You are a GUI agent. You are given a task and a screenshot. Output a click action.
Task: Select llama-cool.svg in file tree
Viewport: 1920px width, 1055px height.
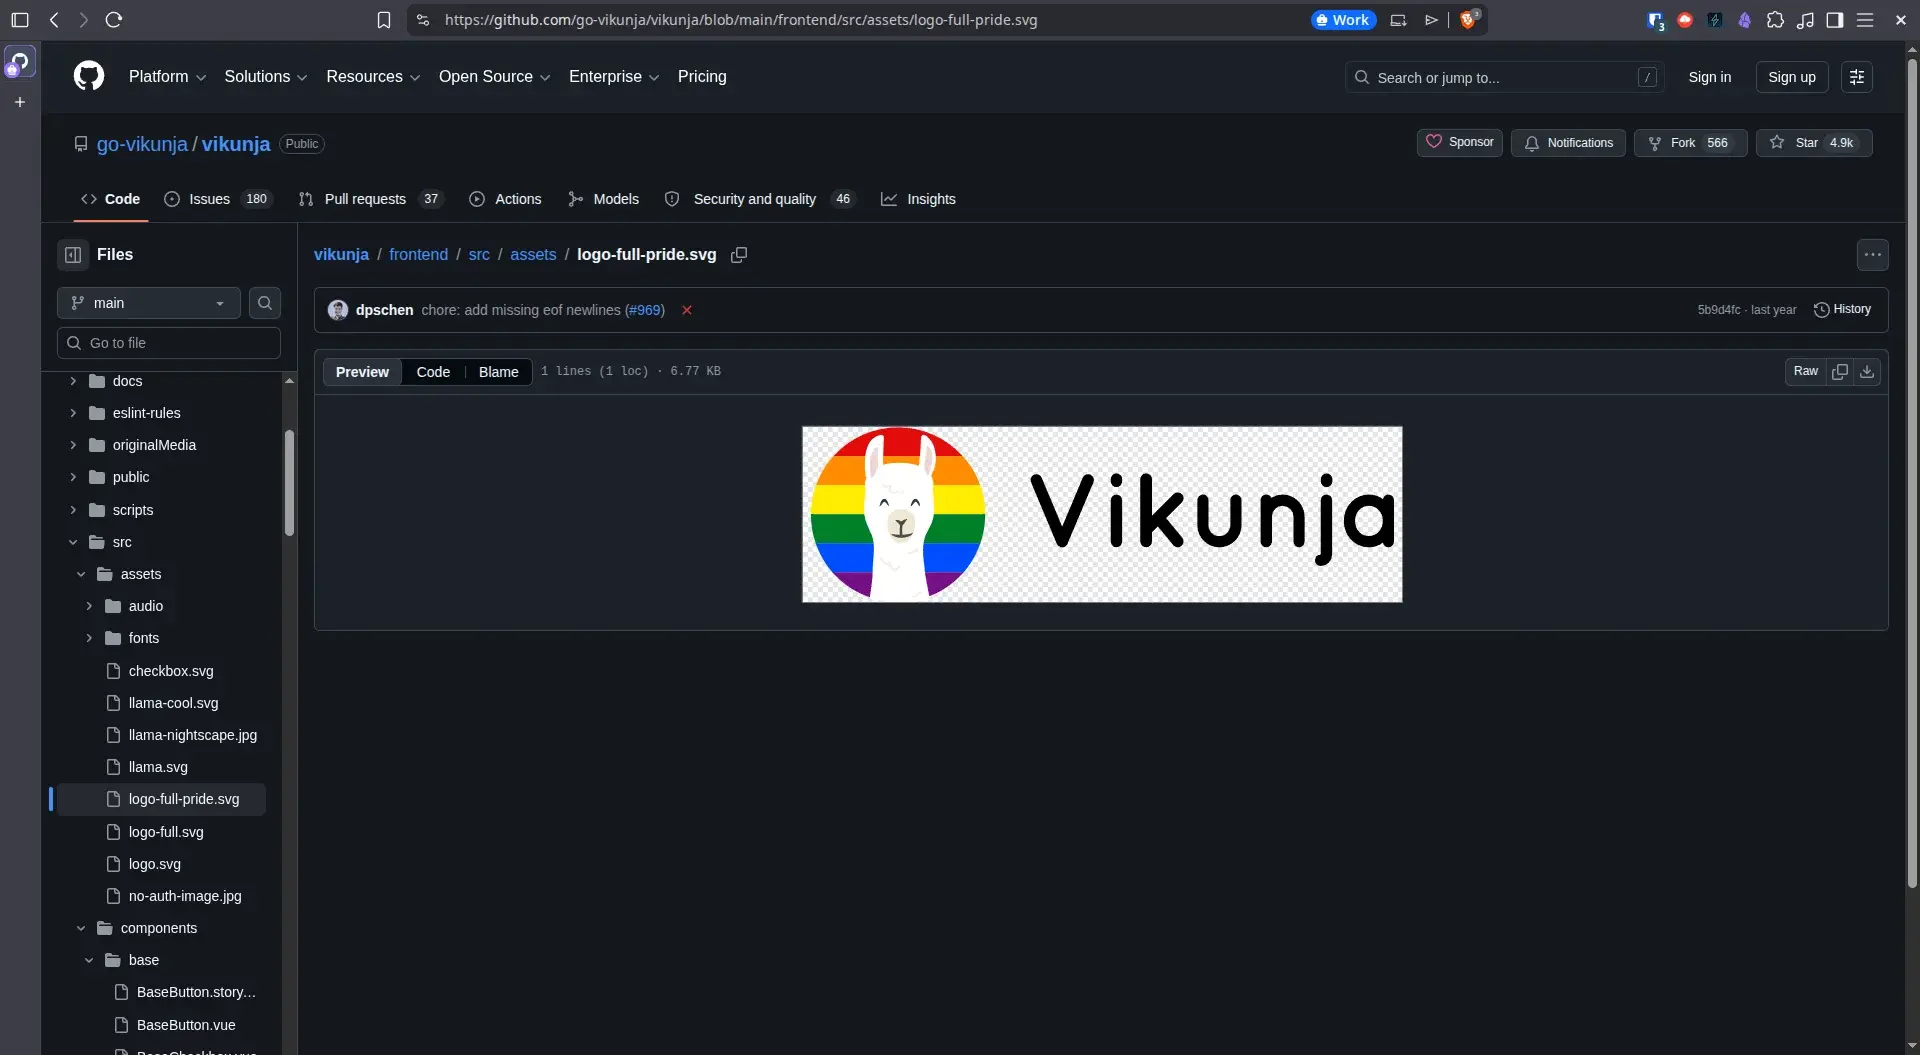click(173, 703)
